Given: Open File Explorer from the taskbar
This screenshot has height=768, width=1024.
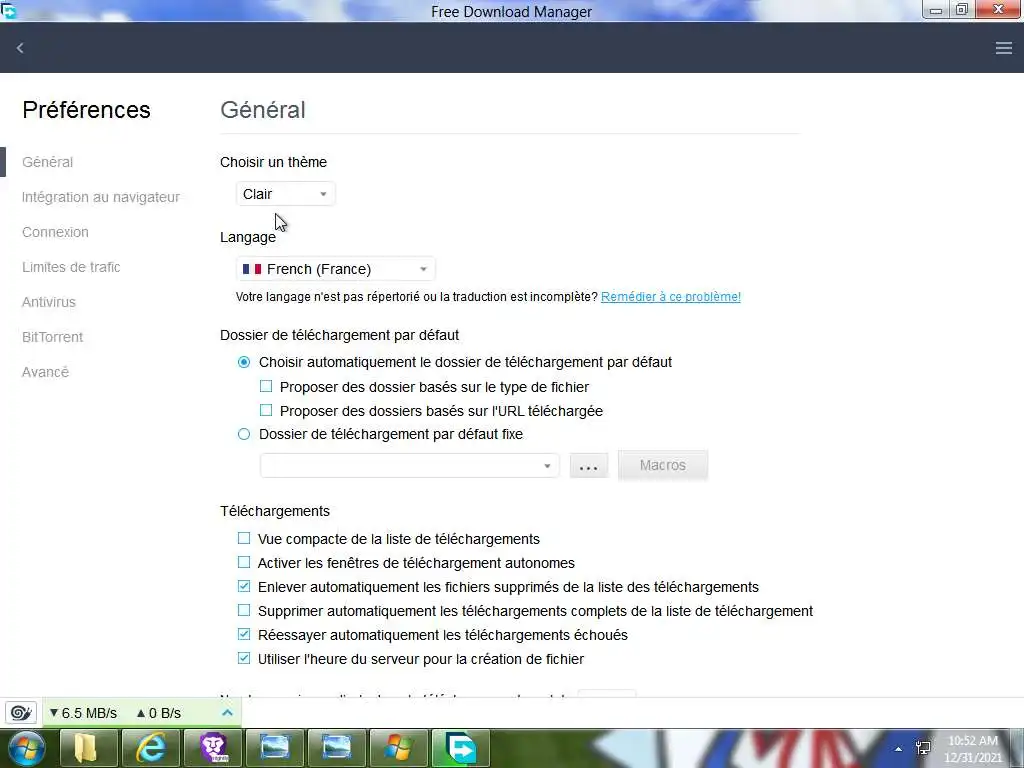Looking at the screenshot, I should click(88, 748).
